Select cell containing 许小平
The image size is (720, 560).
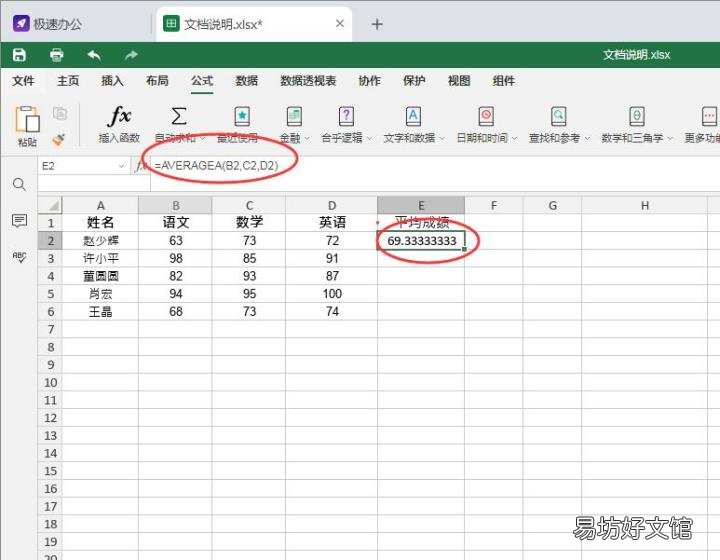tap(101, 258)
